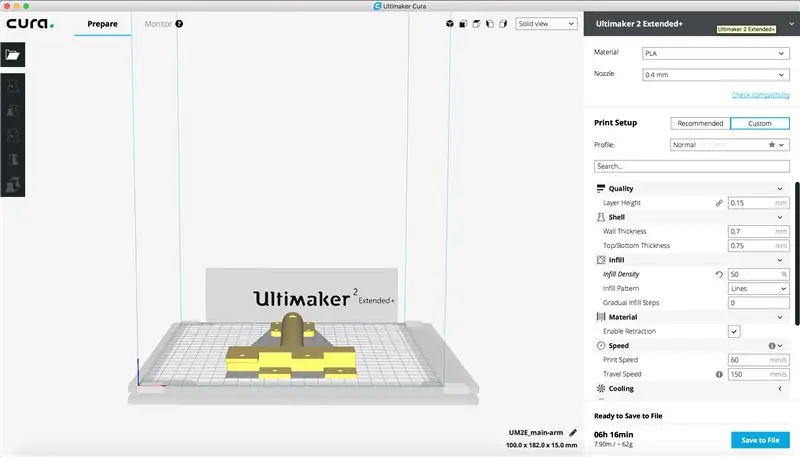
Task: Open the Material PLA dropdown
Action: [716, 53]
